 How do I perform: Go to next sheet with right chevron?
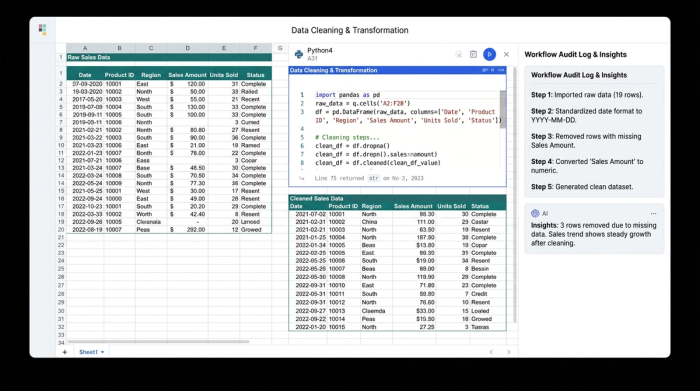pyautogui.click(x=508, y=352)
